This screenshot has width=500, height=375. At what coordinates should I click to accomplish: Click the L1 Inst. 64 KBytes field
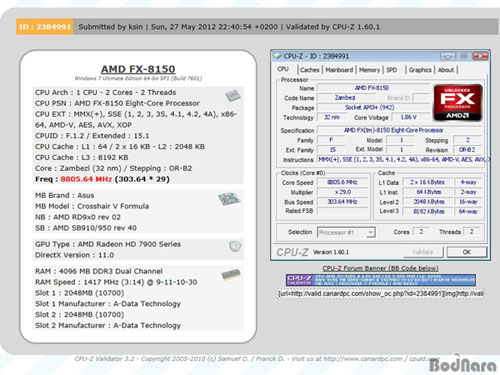pyautogui.click(x=427, y=192)
